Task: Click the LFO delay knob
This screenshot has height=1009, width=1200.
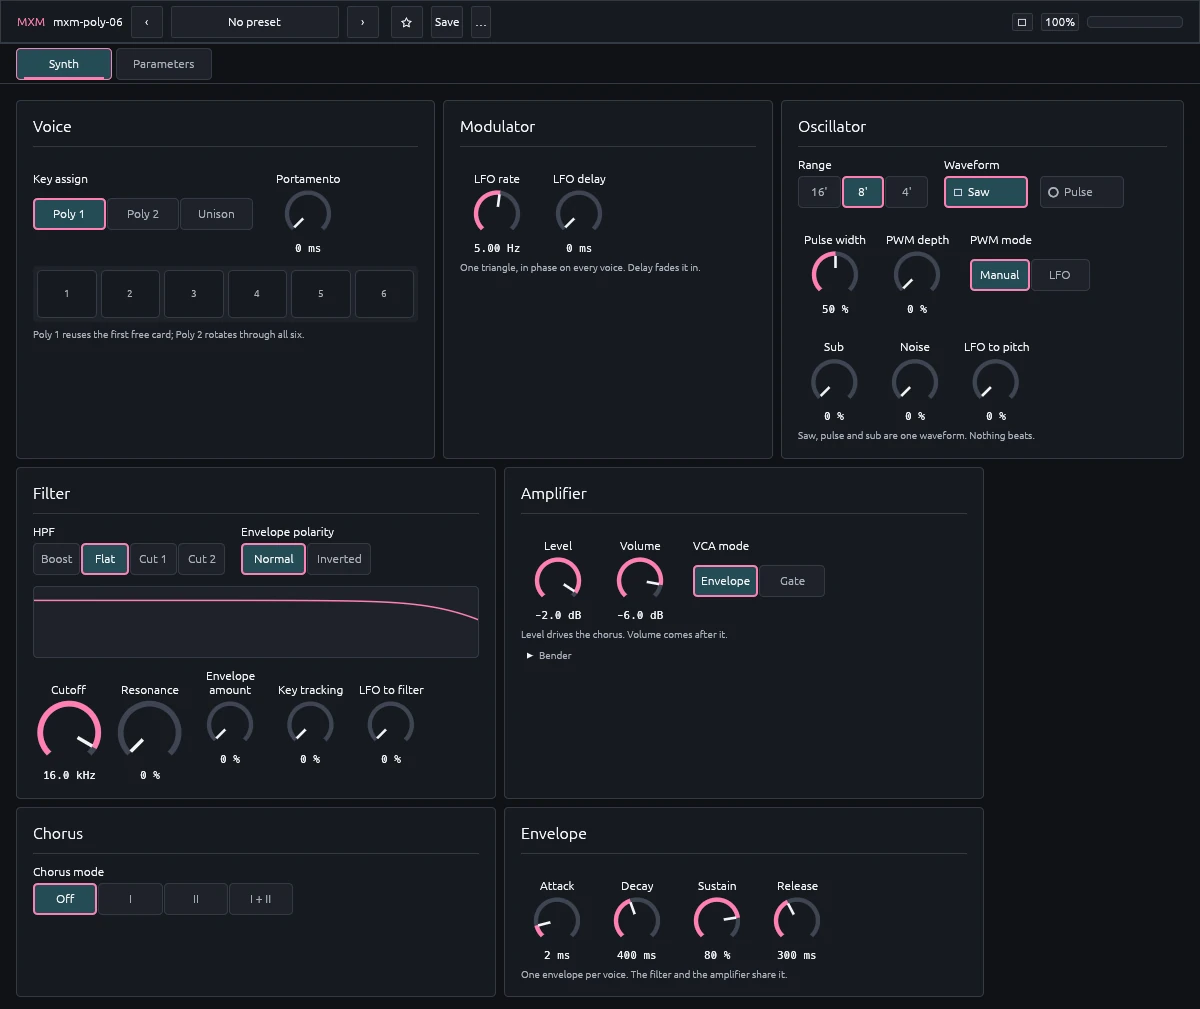Action: [x=579, y=213]
